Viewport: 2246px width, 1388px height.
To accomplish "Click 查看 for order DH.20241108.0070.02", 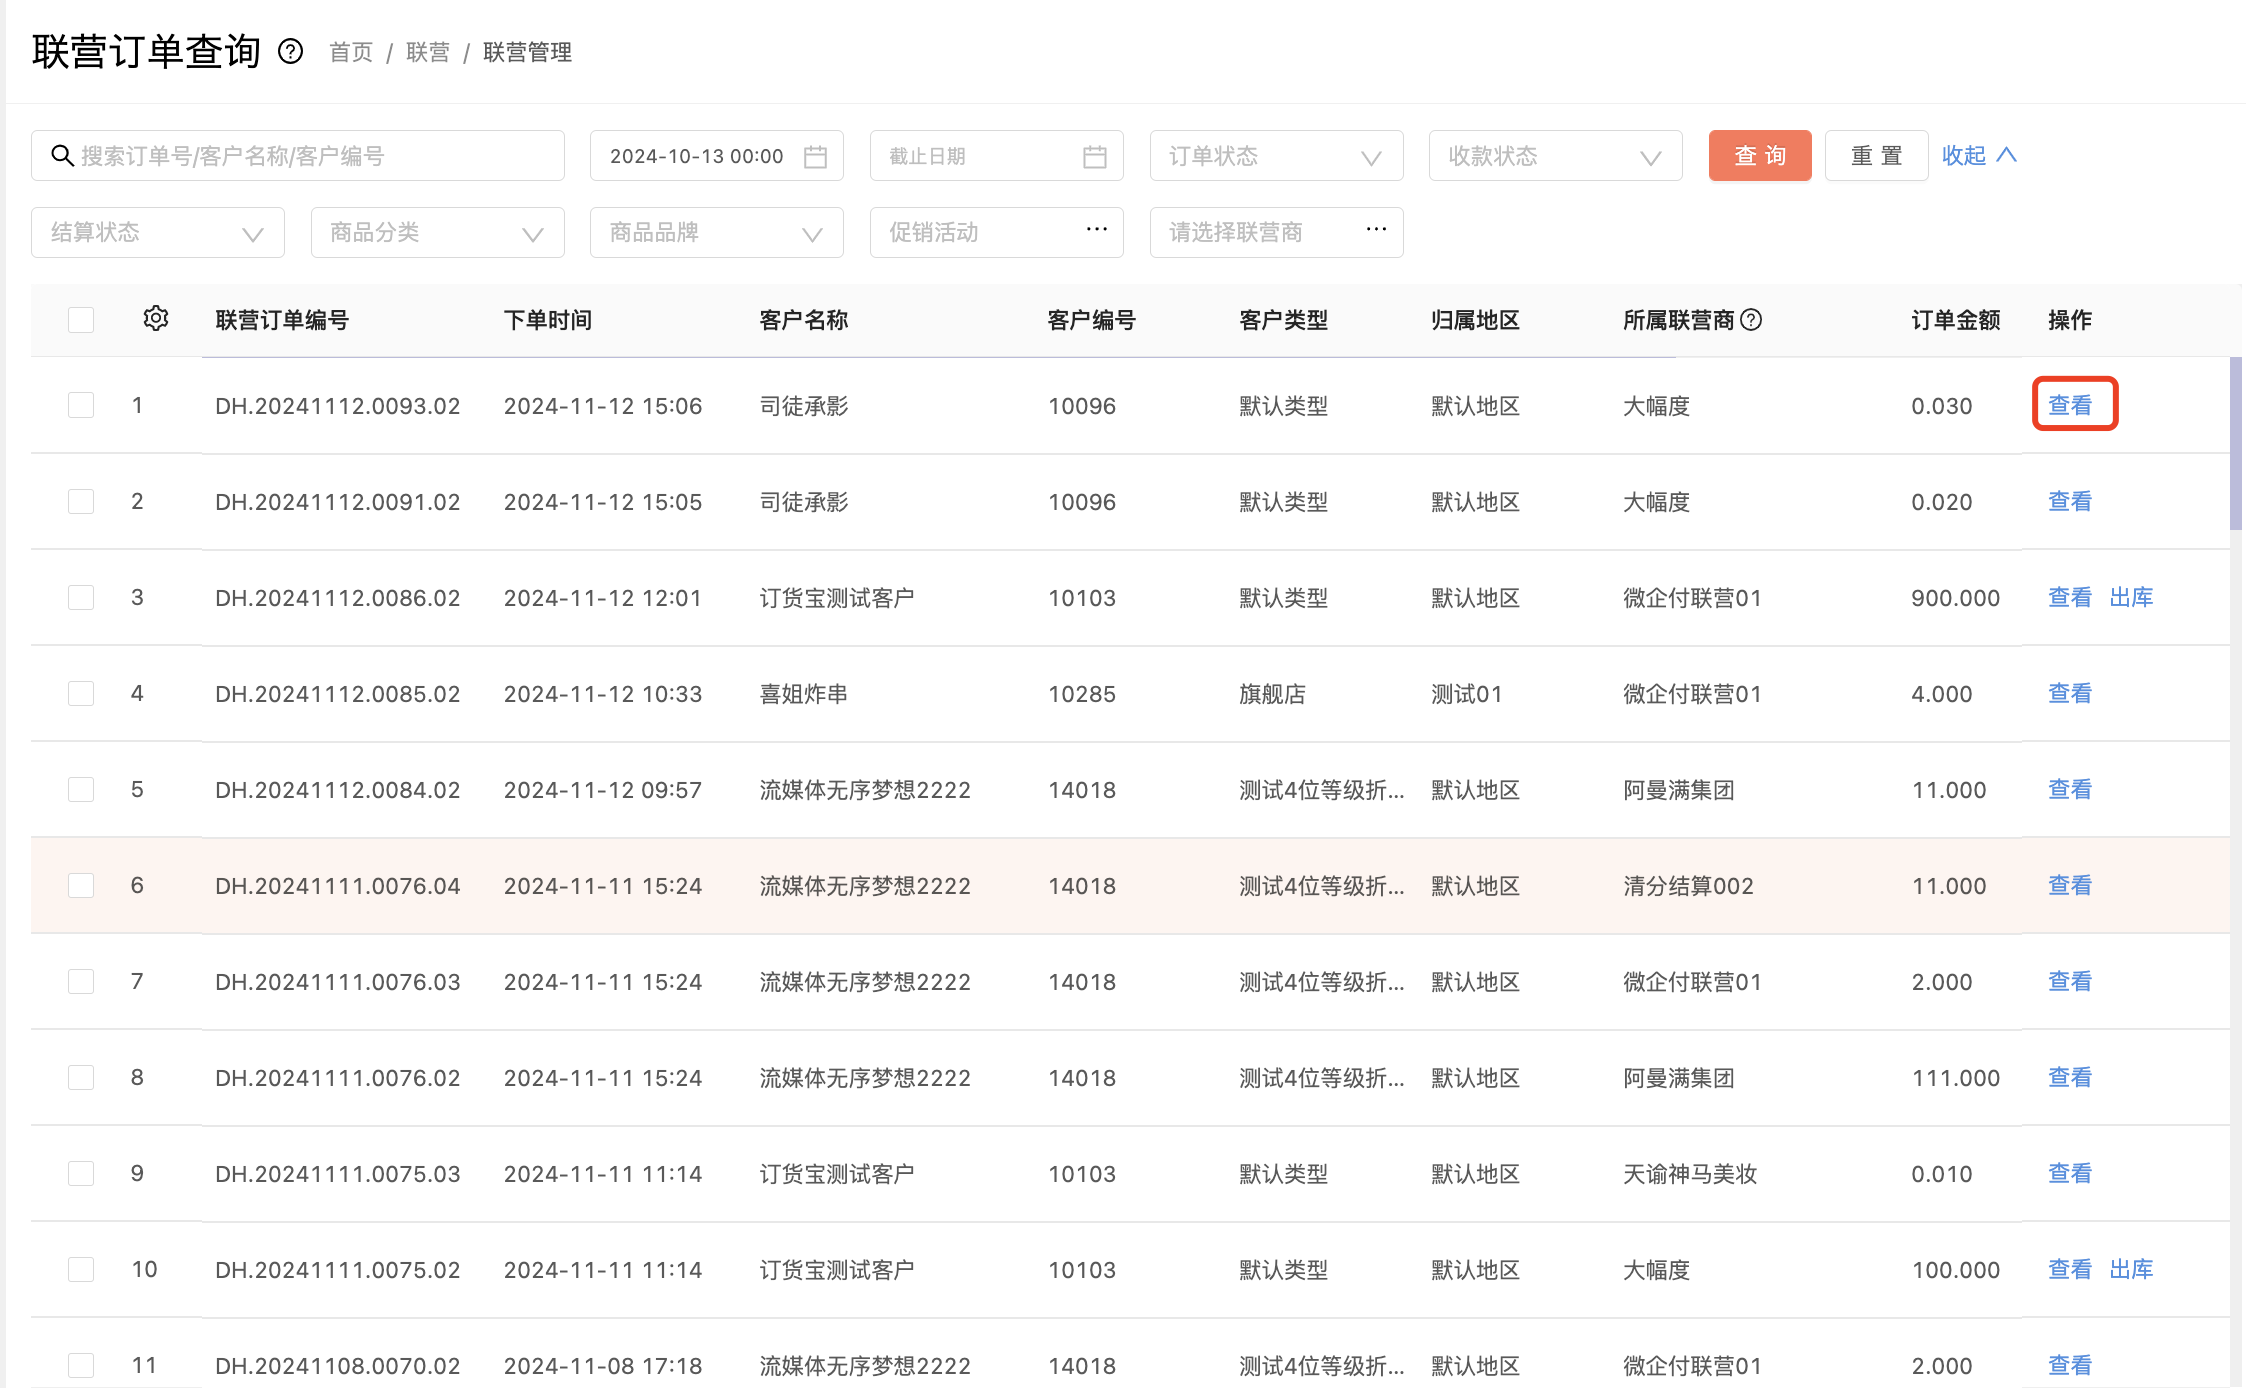I will [2070, 1365].
